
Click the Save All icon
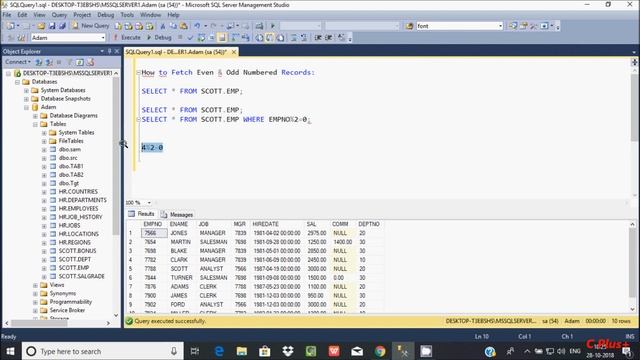[x=62, y=26]
